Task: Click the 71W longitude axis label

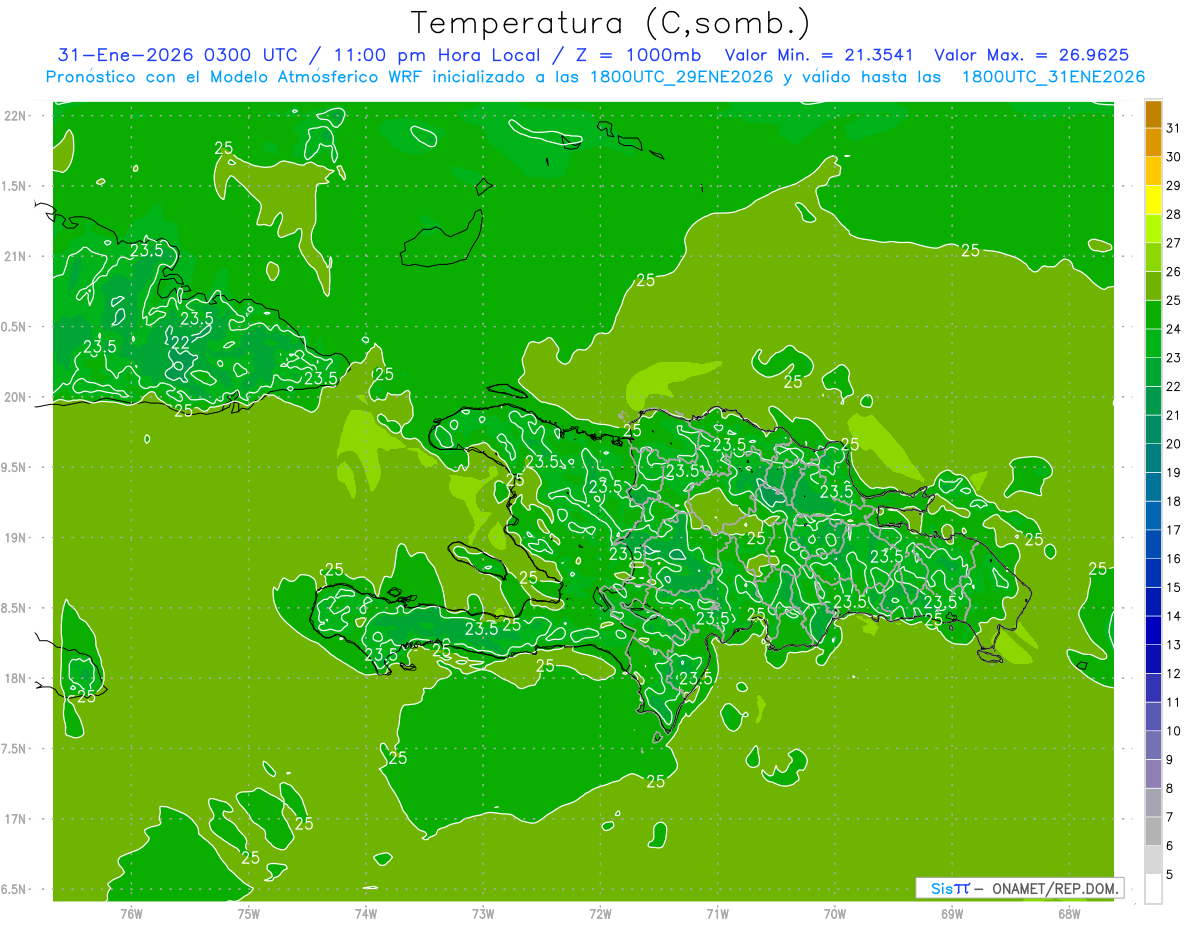Action: coord(717,913)
